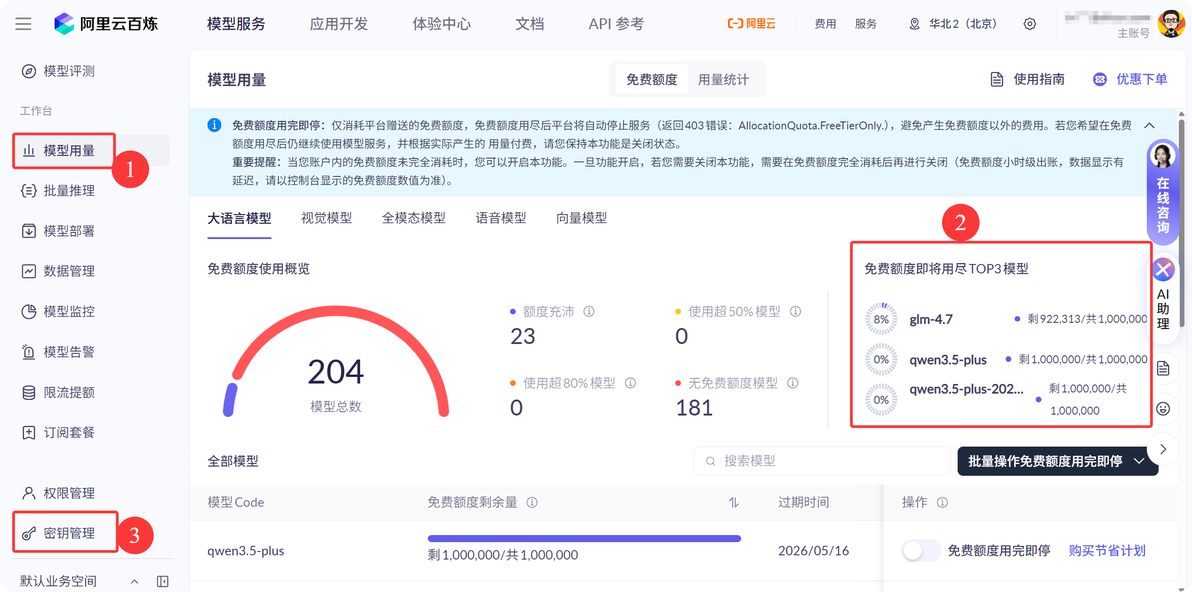Screen dimensions: 1192x592
Task: Open the hamburger menu icon
Action: tap(24, 24)
